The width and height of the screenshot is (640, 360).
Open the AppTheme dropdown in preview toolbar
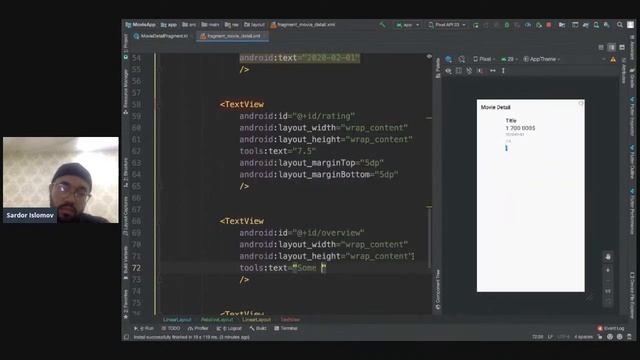point(542,59)
